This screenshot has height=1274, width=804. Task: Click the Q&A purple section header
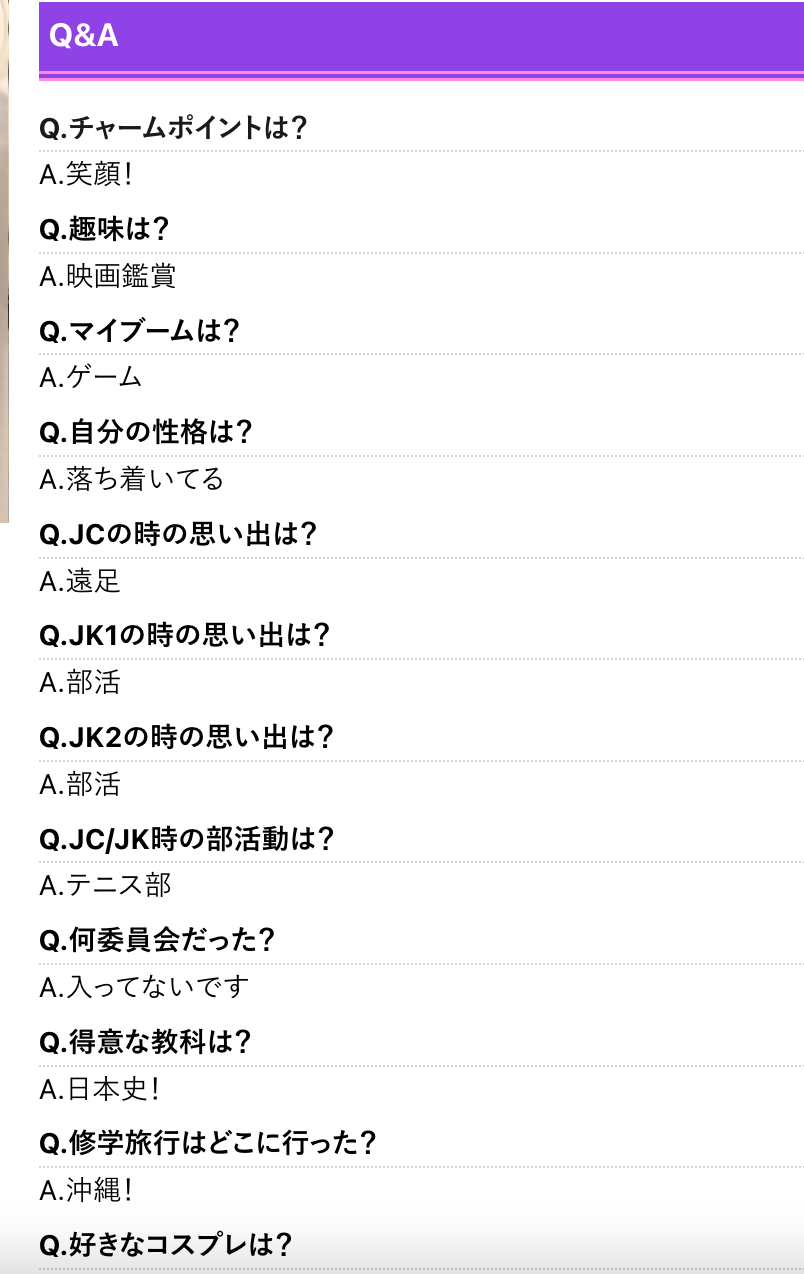click(421, 38)
